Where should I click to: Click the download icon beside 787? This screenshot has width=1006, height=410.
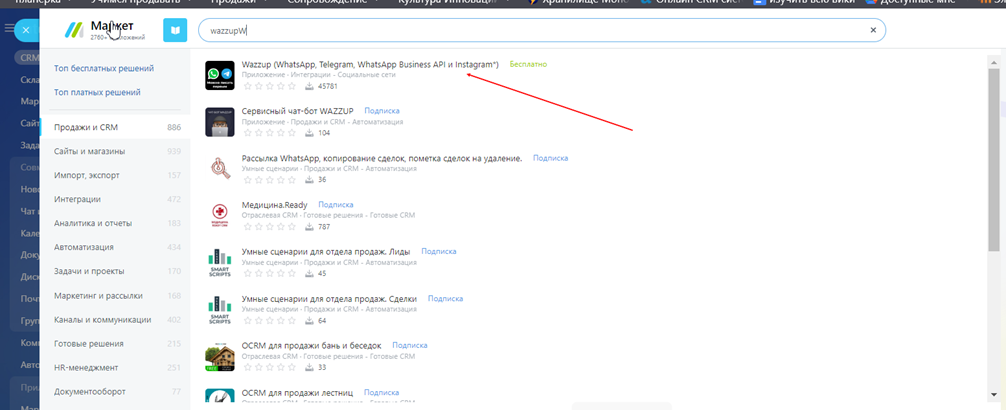(x=309, y=226)
